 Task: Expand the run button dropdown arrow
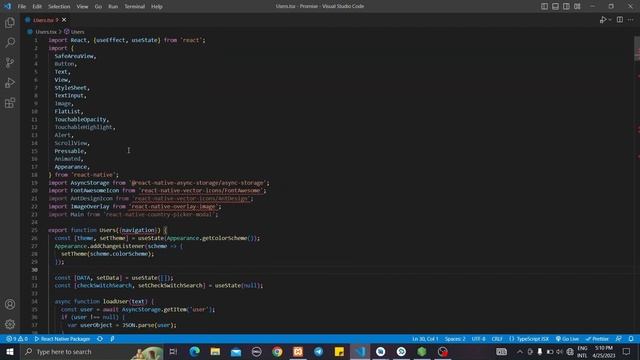click(x=610, y=20)
